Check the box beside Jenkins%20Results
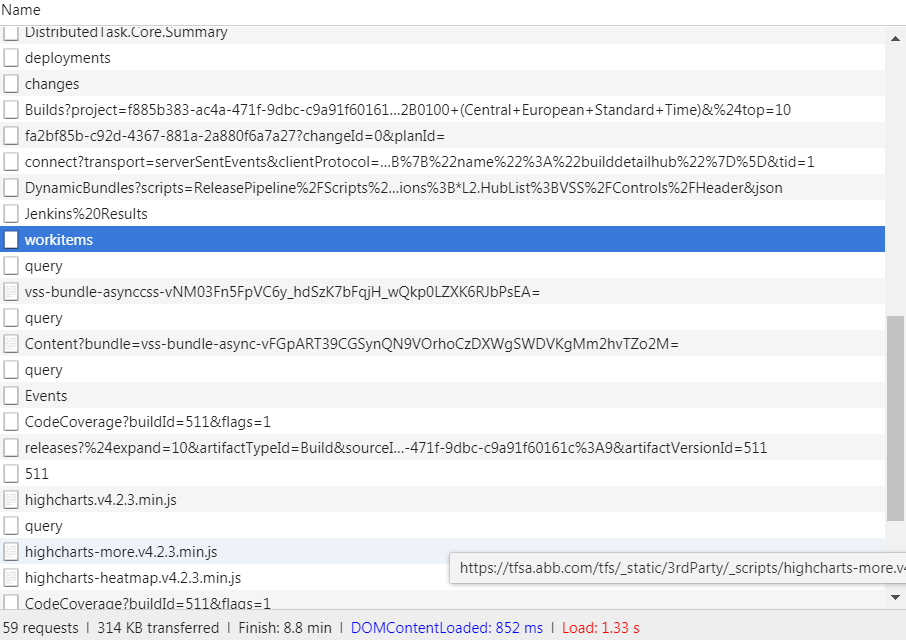This screenshot has height=640, width=906. click(x=10, y=213)
